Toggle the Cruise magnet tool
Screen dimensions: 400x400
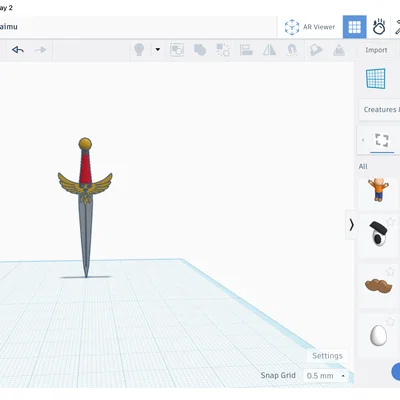[292, 50]
